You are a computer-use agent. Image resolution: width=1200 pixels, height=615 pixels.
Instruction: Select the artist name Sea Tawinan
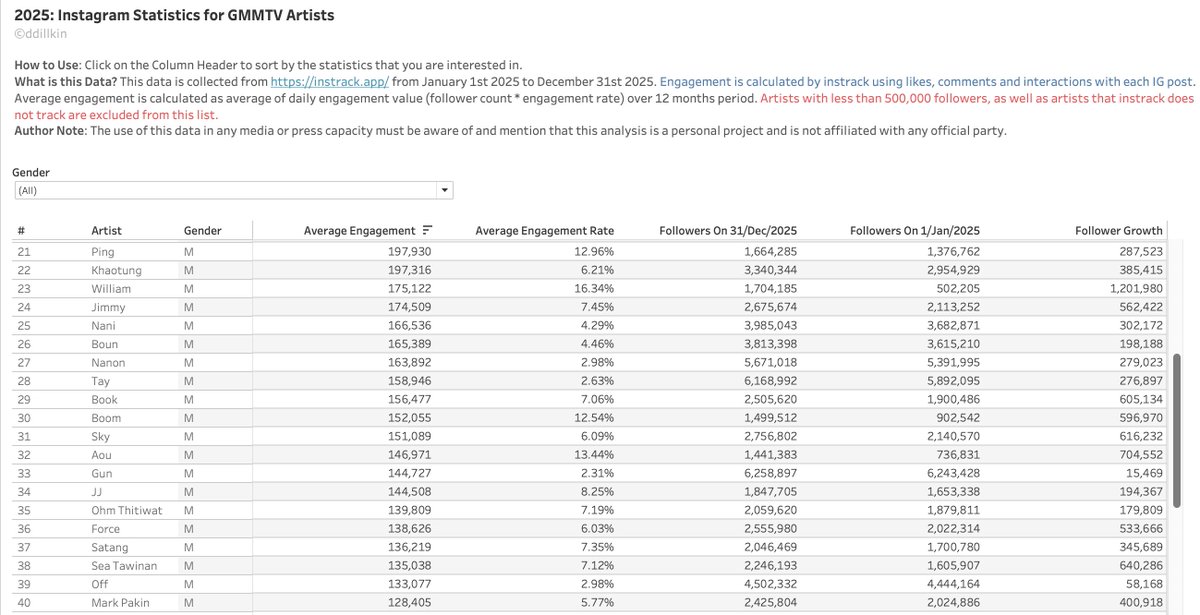[x=123, y=566]
